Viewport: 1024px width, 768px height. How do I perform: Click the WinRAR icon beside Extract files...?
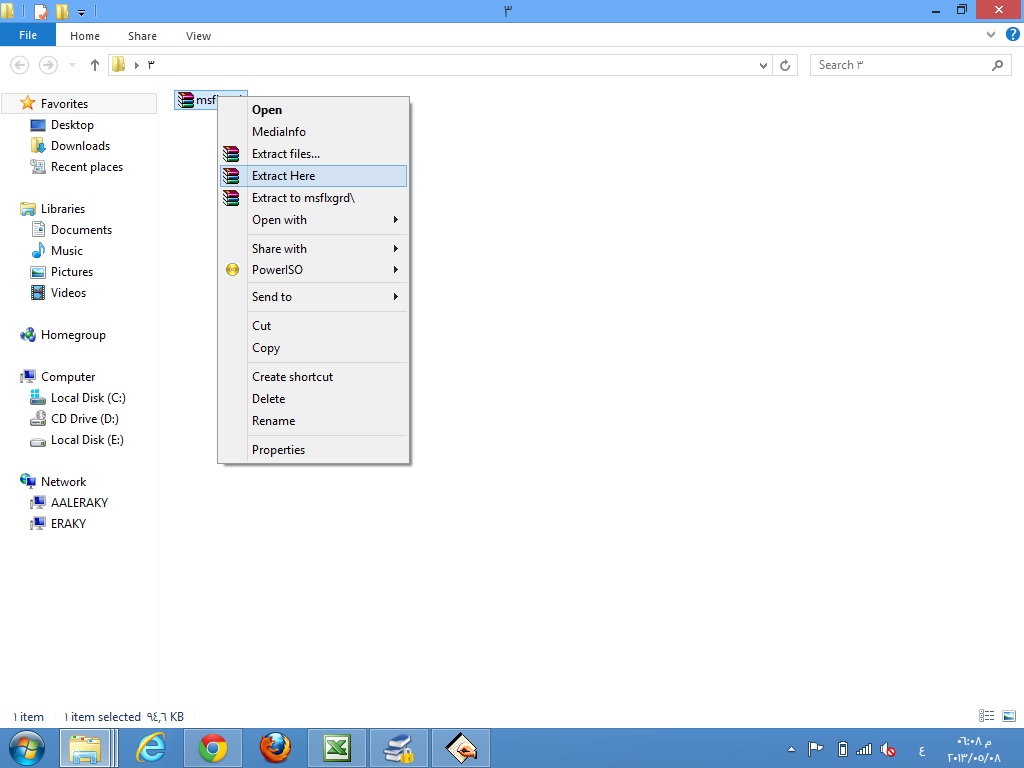pyautogui.click(x=231, y=153)
